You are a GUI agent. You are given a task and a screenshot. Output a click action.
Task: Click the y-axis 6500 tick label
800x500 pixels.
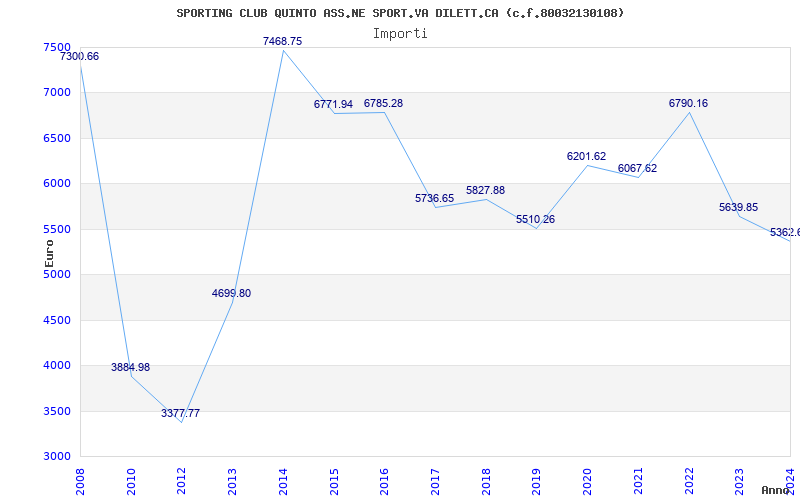(57, 138)
